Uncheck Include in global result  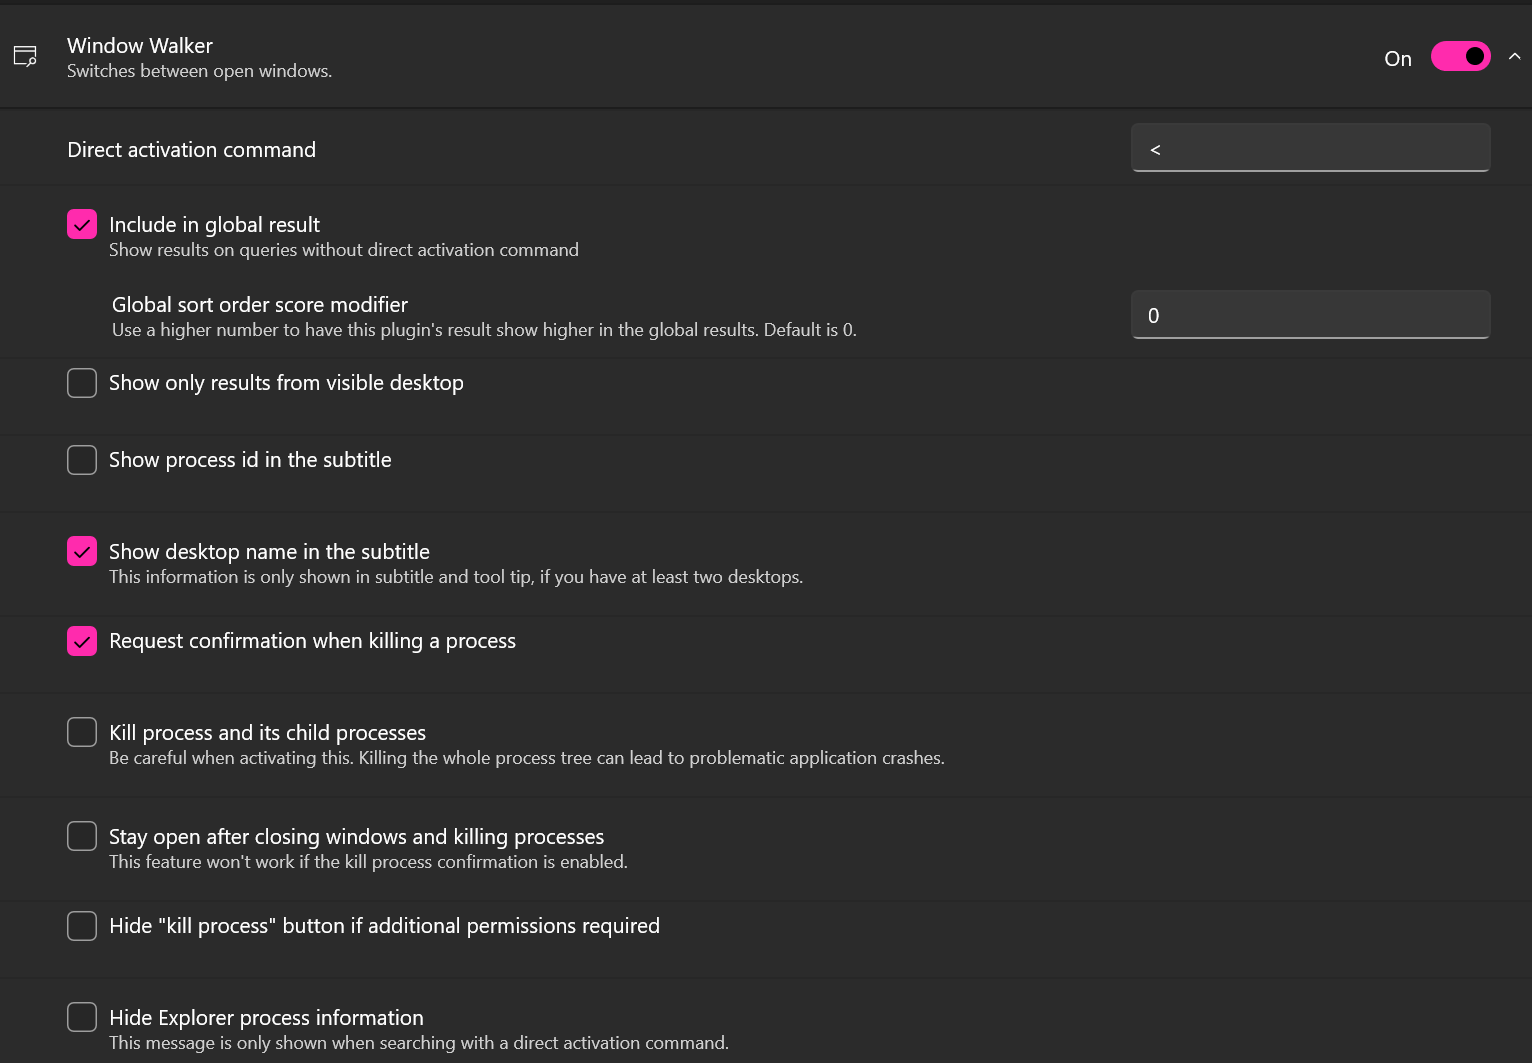(x=82, y=224)
